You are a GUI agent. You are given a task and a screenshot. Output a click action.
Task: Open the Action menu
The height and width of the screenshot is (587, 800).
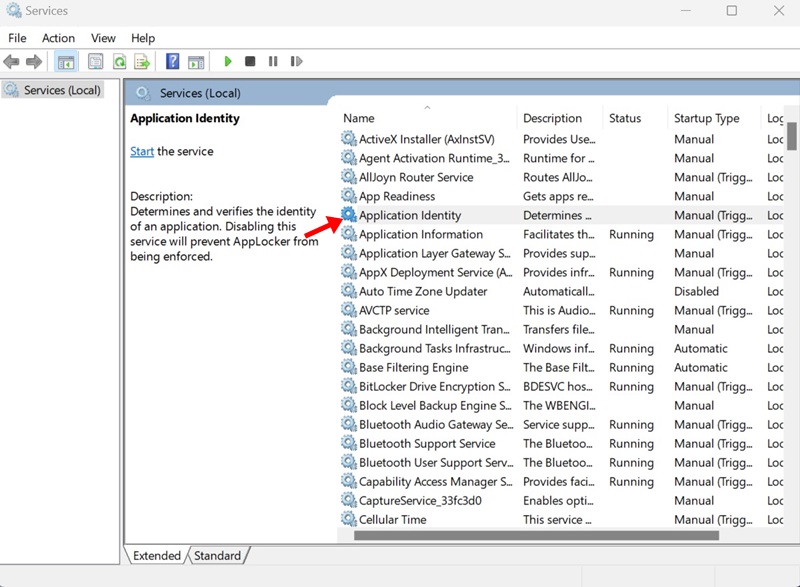pyautogui.click(x=58, y=38)
